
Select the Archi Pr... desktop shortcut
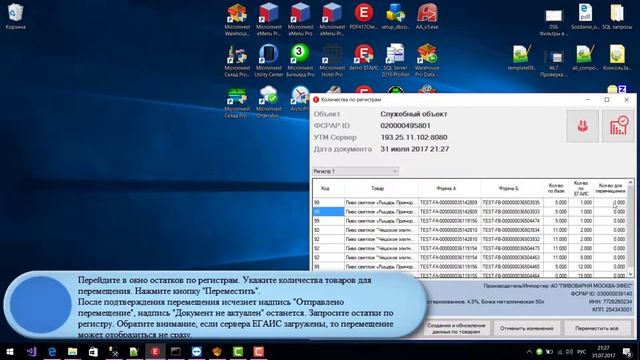[300, 99]
